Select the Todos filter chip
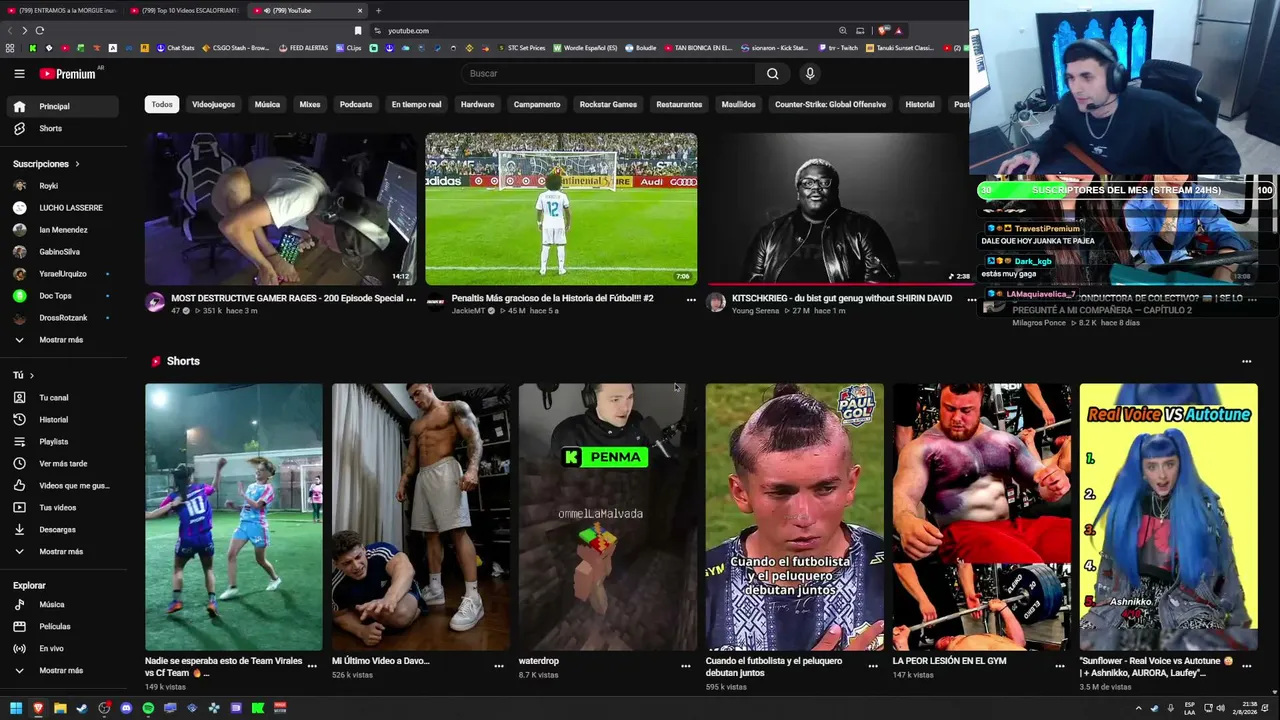The width and height of the screenshot is (1280, 720). click(x=162, y=104)
